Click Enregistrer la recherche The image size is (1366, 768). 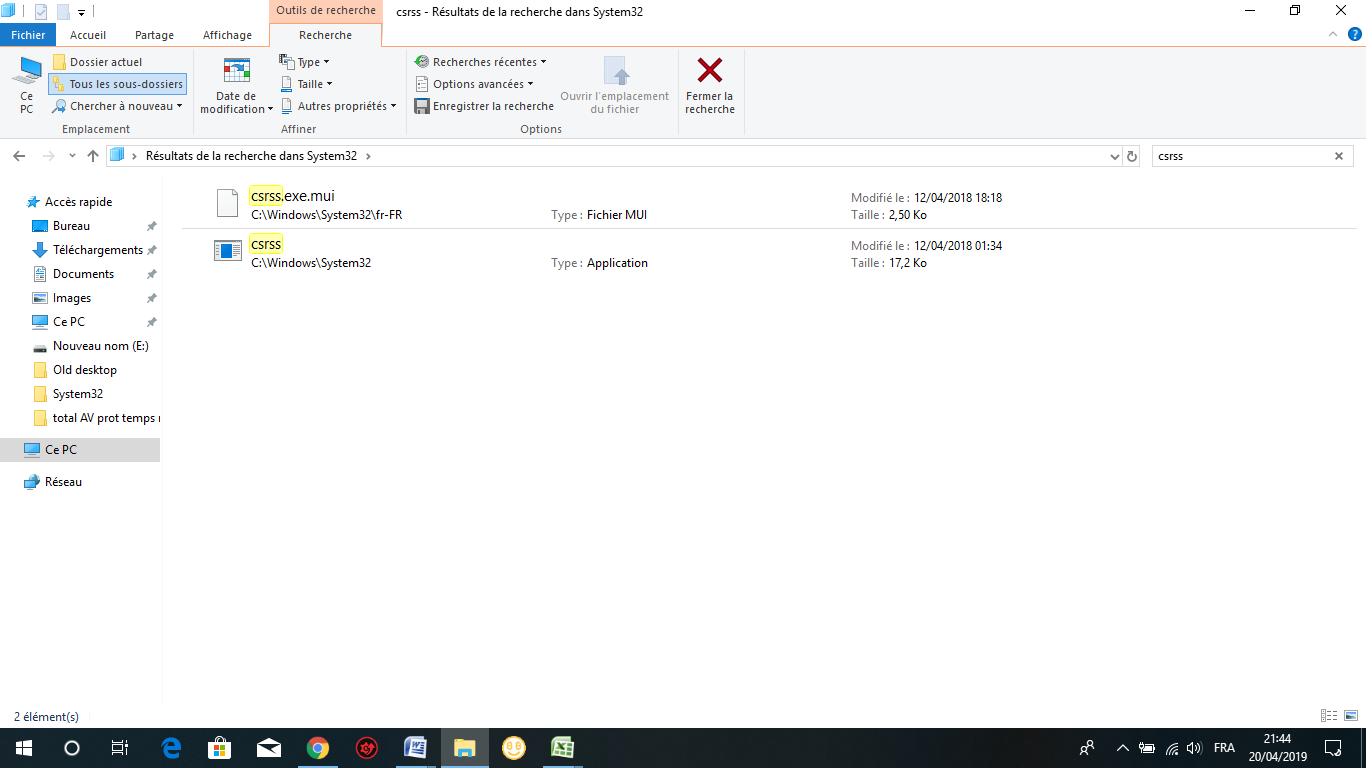pos(484,106)
